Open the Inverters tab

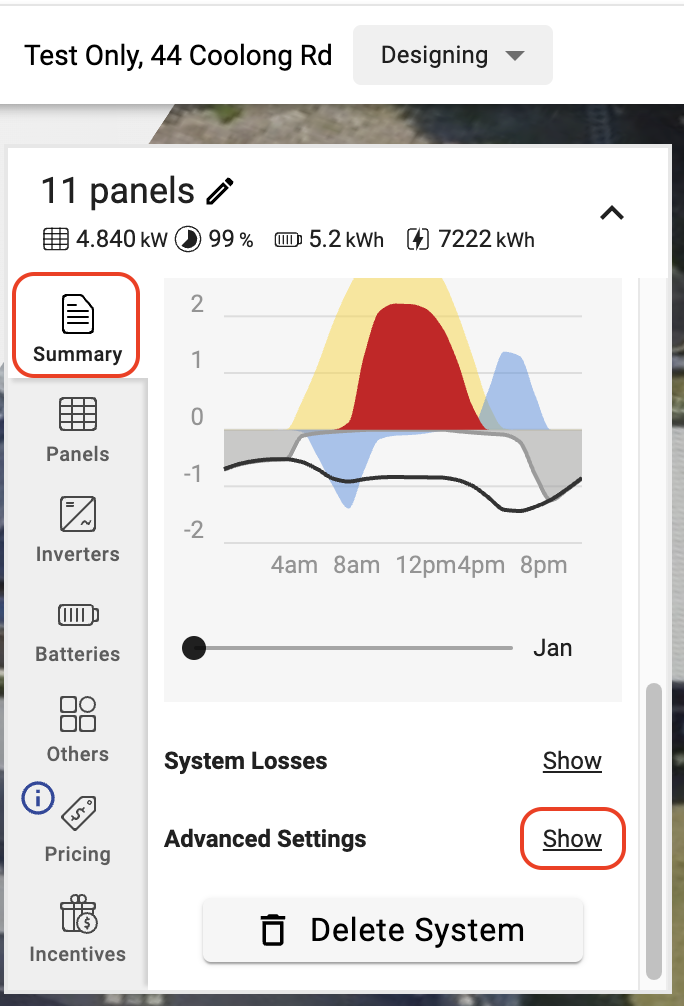click(78, 530)
